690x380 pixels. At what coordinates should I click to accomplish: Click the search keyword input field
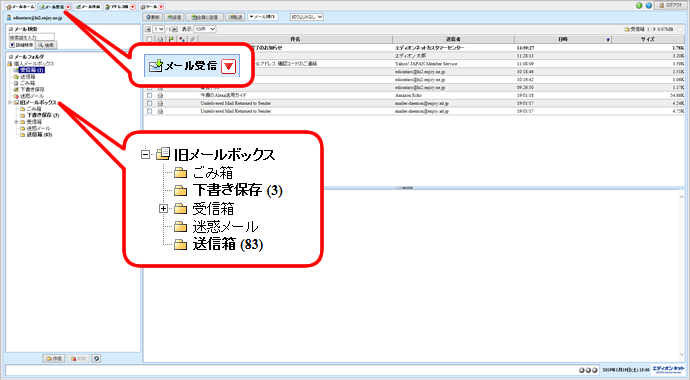click(32, 37)
